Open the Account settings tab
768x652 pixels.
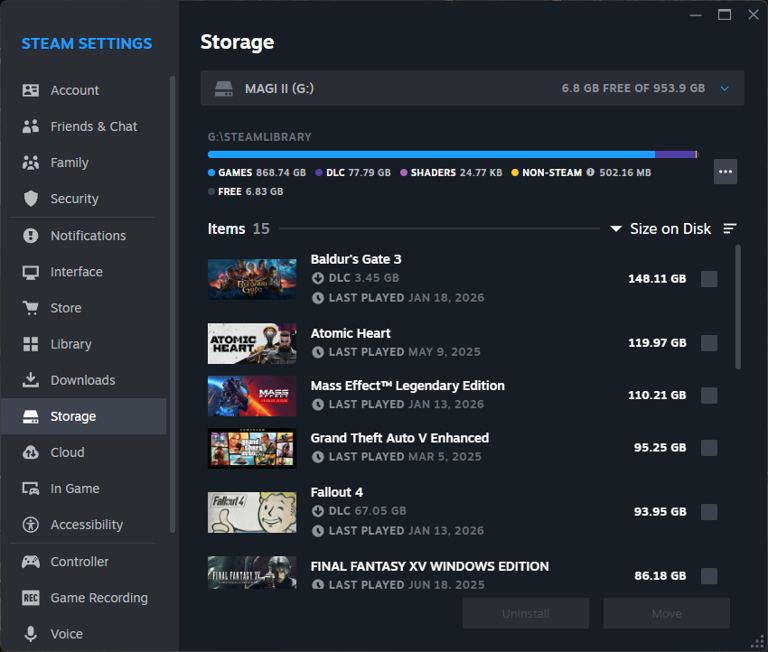[x=83, y=90]
